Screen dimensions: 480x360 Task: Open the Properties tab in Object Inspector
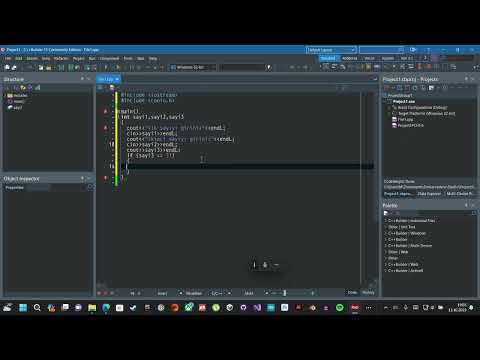click(x=14, y=188)
